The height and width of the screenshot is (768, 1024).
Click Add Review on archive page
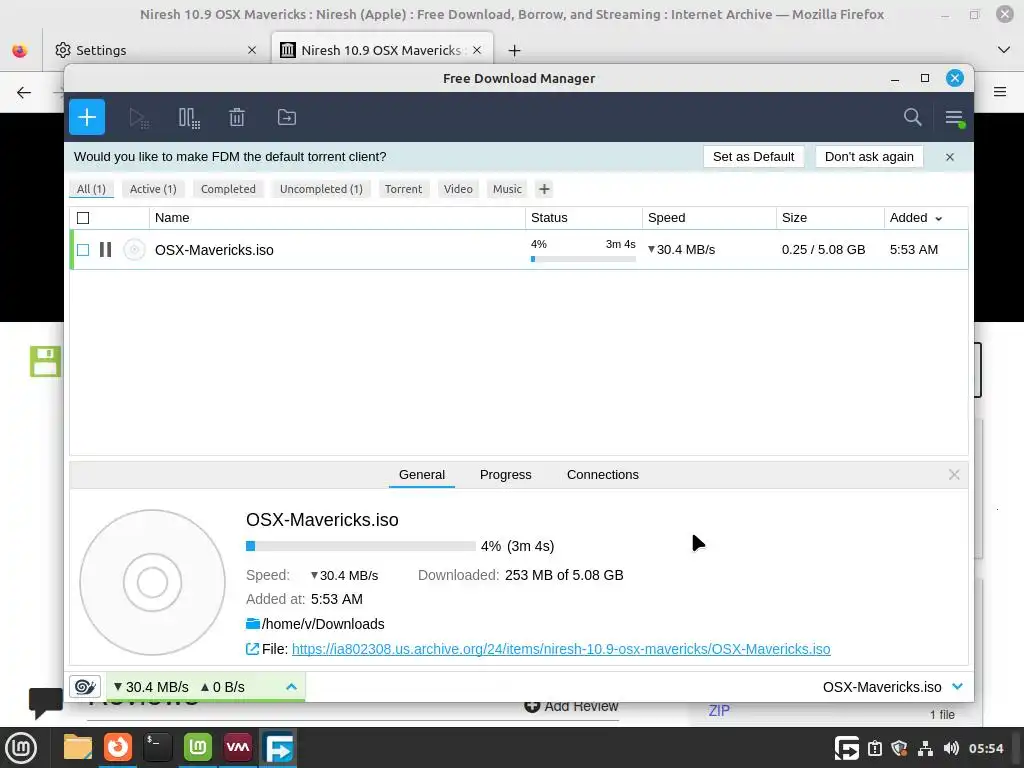pyautogui.click(x=571, y=706)
